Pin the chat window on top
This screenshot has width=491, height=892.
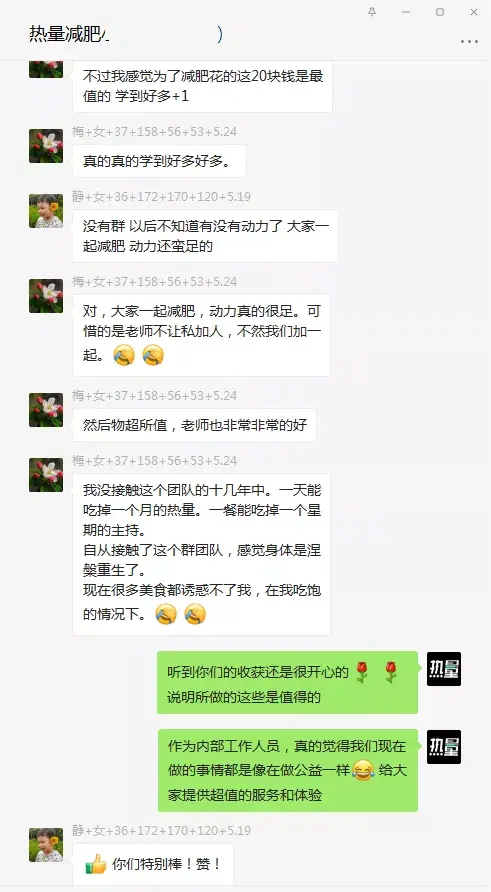pos(372,12)
